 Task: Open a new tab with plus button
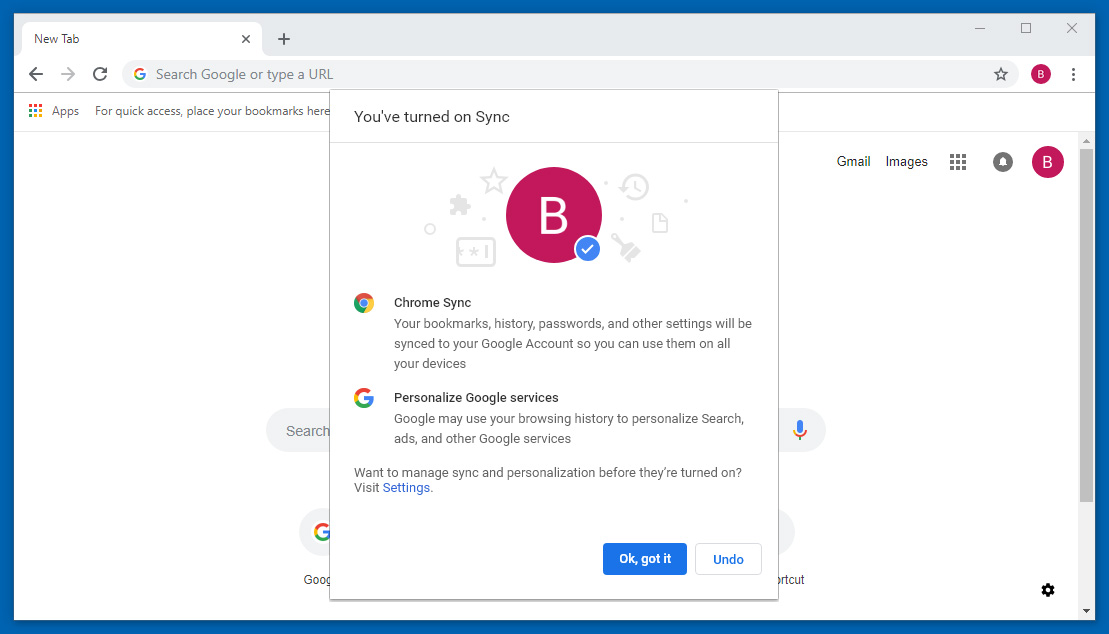click(x=284, y=39)
